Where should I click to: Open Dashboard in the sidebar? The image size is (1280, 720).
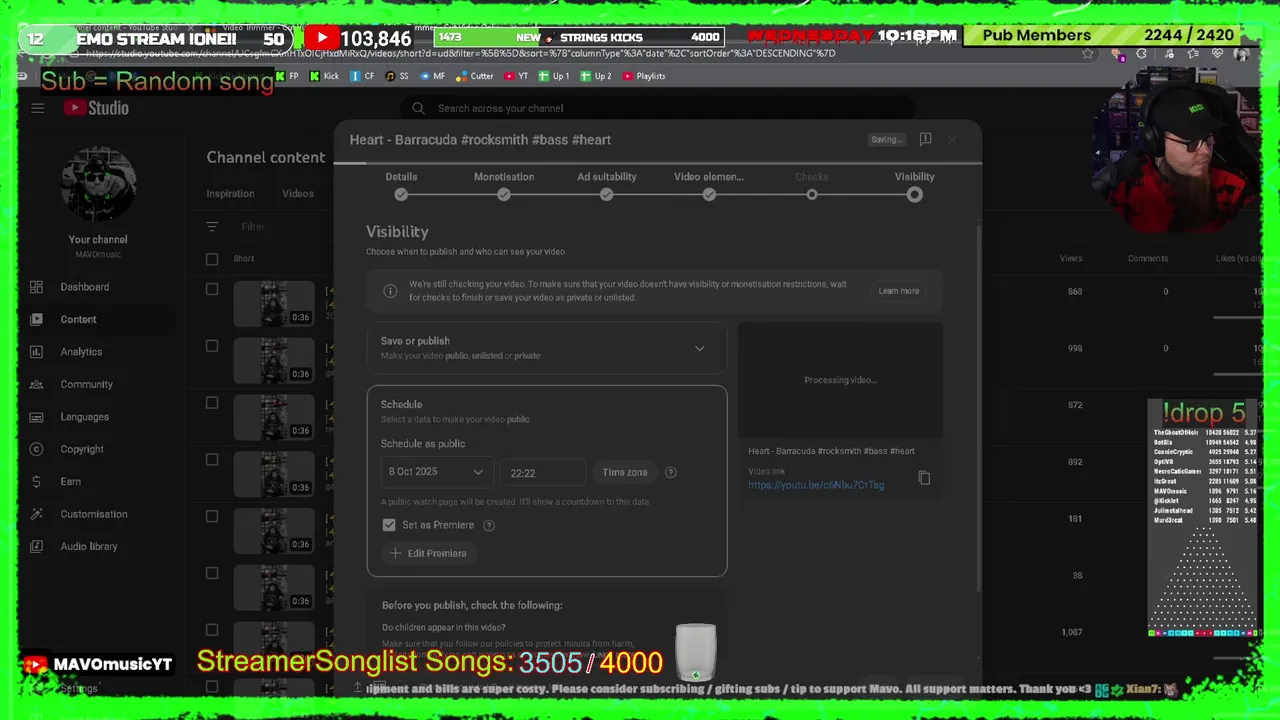pos(85,287)
